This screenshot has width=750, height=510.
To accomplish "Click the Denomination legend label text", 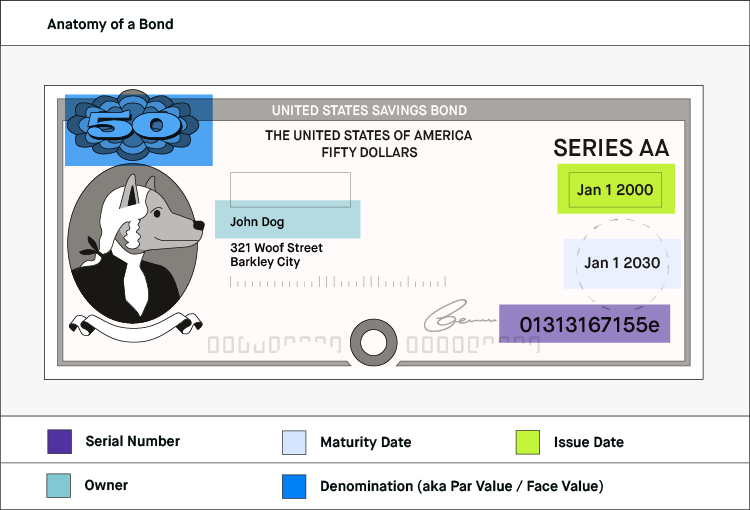I will (x=461, y=486).
